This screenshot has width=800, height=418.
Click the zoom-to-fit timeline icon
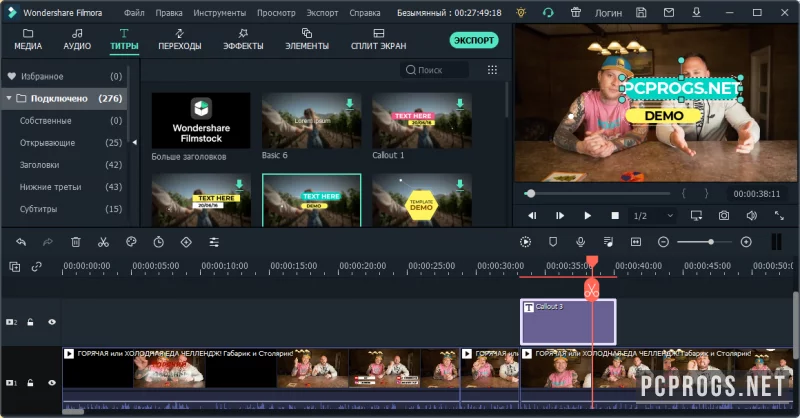coord(636,242)
